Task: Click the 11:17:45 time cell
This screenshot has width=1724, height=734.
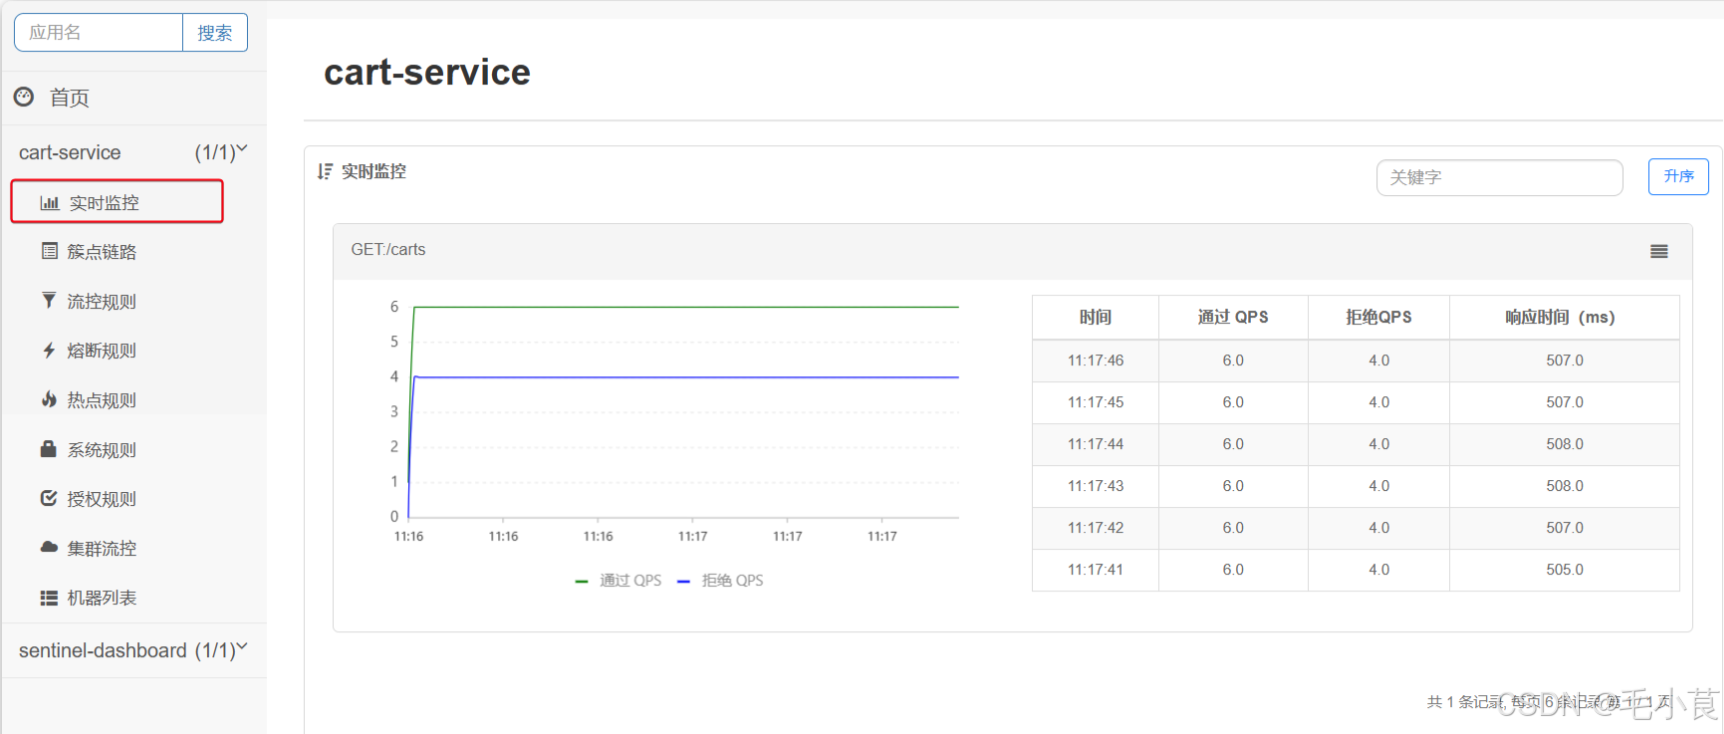Action: 1095,402
